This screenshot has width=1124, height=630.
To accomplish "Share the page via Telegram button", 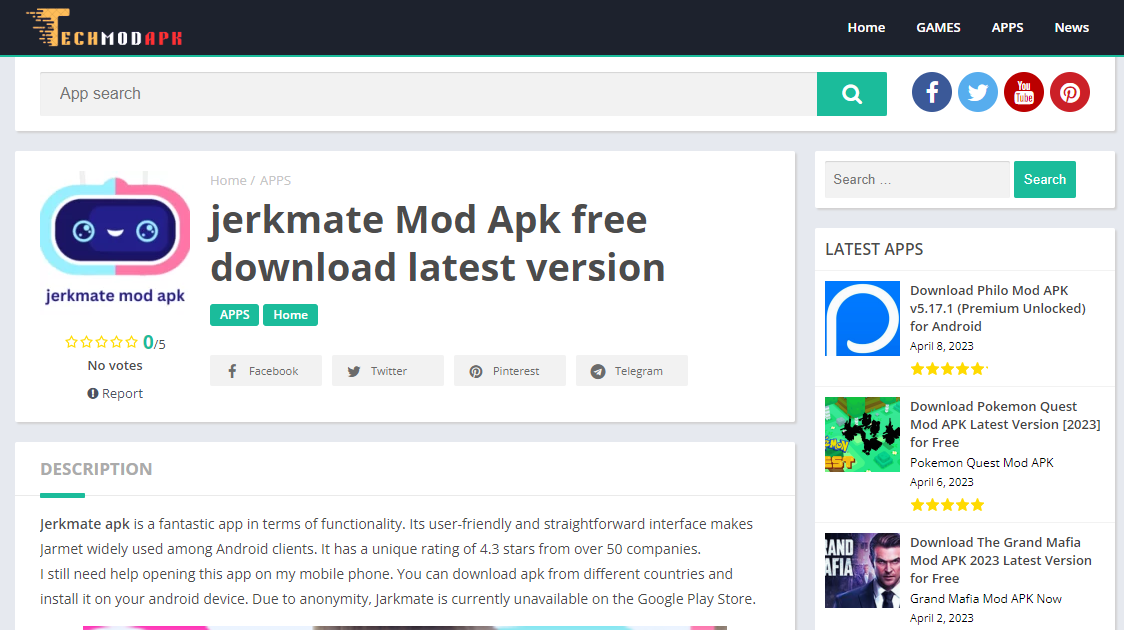I will (632, 371).
